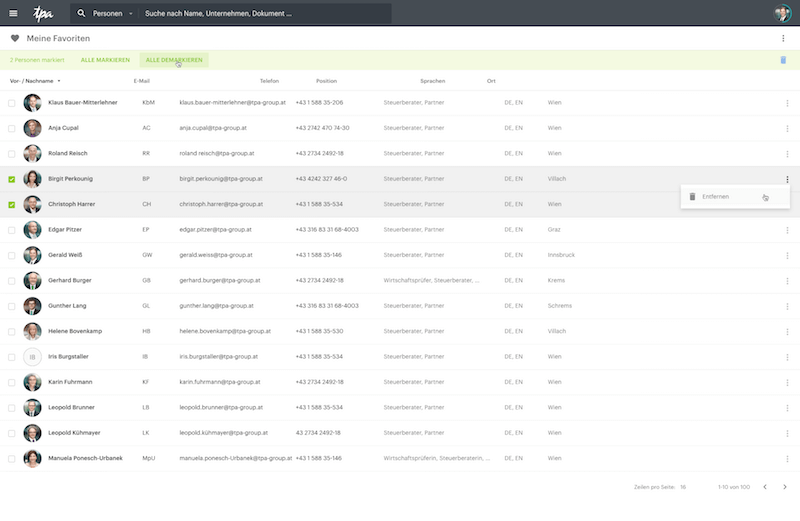Open row menu for Manuela Ponesch-Urbanek
800x521 pixels.
787,459
